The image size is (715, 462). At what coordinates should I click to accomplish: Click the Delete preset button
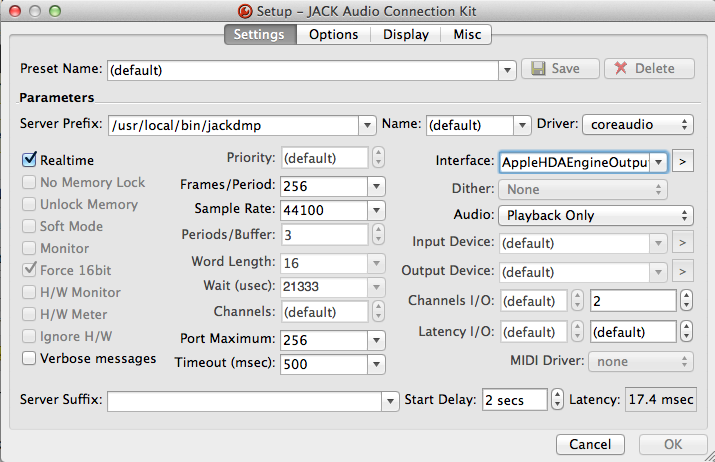pos(649,68)
